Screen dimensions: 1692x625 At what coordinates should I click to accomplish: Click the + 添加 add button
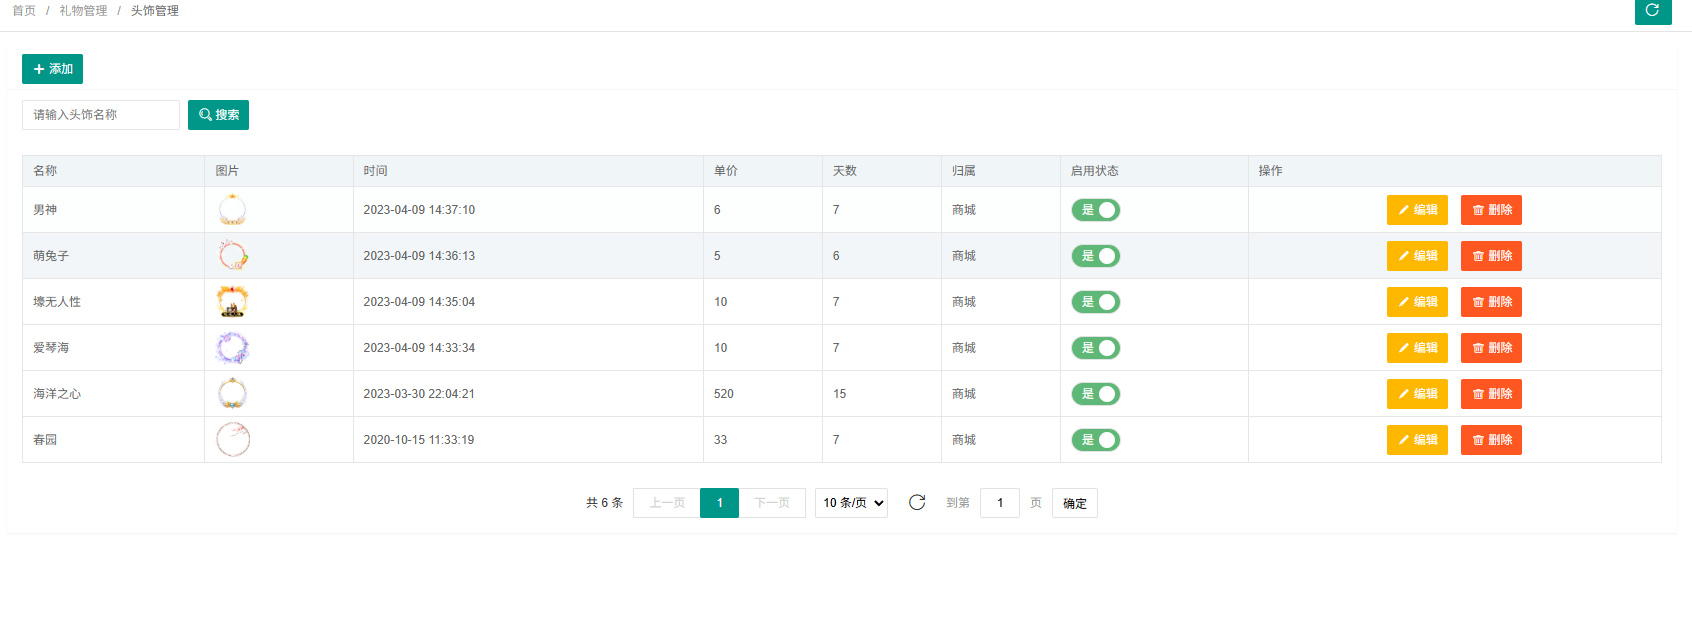pyautogui.click(x=52, y=69)
